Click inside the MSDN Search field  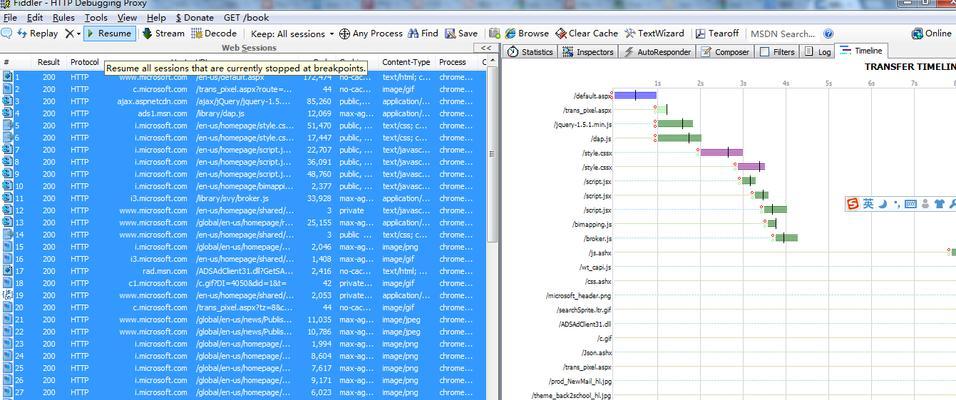tap(783, 34)
